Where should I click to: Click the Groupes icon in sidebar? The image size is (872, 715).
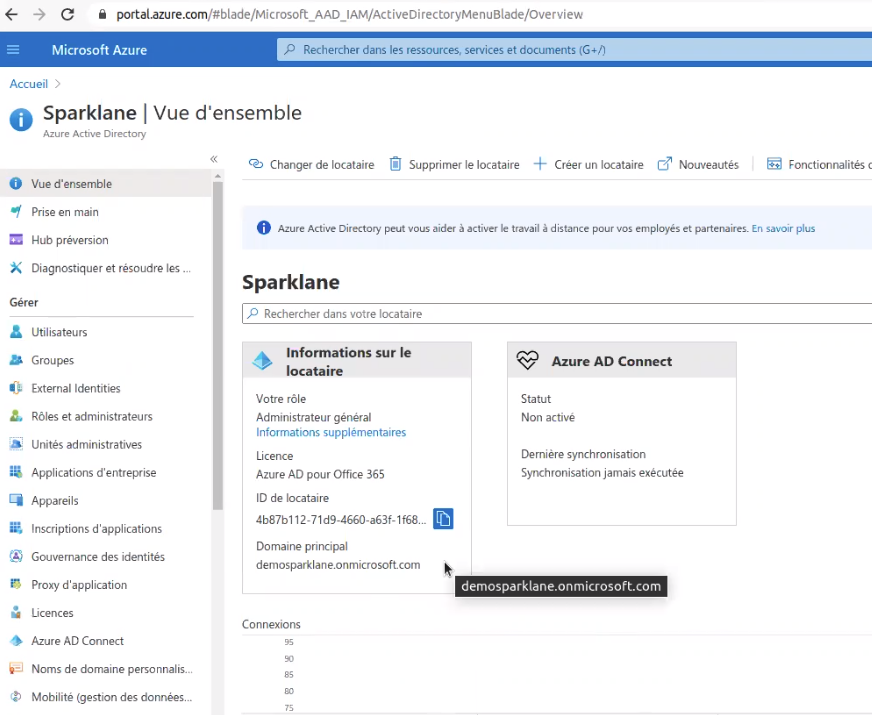pyautogui.click(x=16, y=360)
